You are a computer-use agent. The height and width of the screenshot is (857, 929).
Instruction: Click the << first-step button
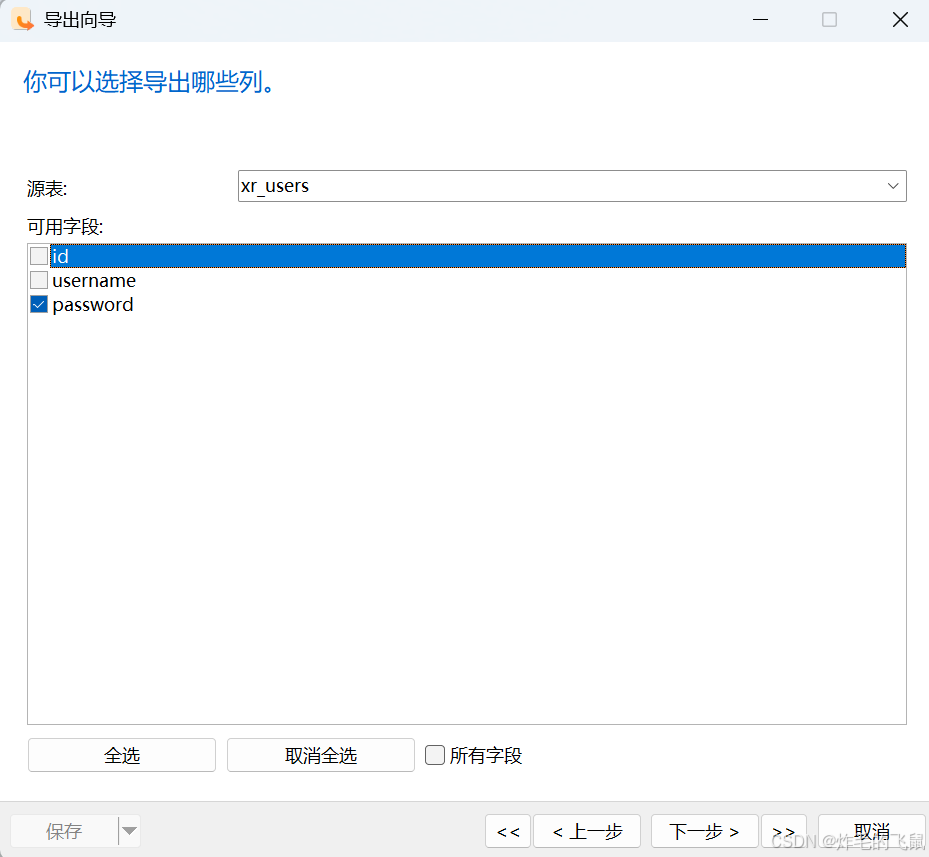pos(508,831)
